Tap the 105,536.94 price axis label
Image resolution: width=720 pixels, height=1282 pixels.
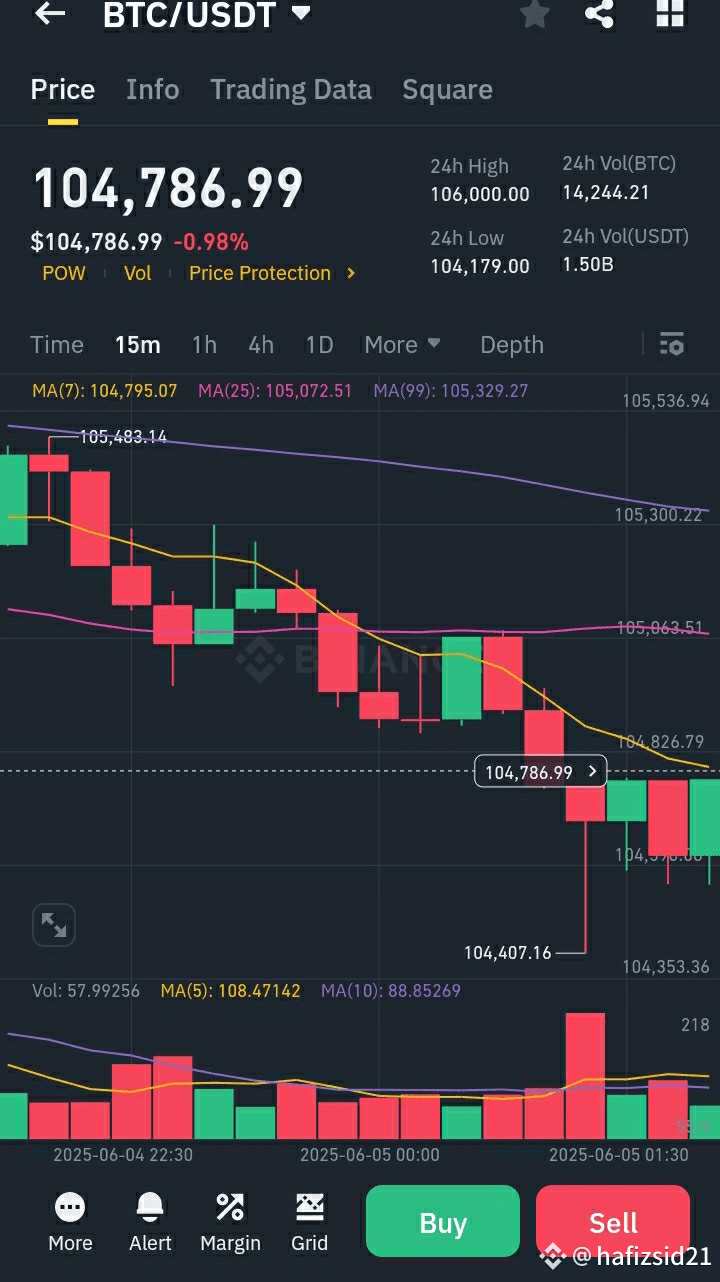point(666,401)
